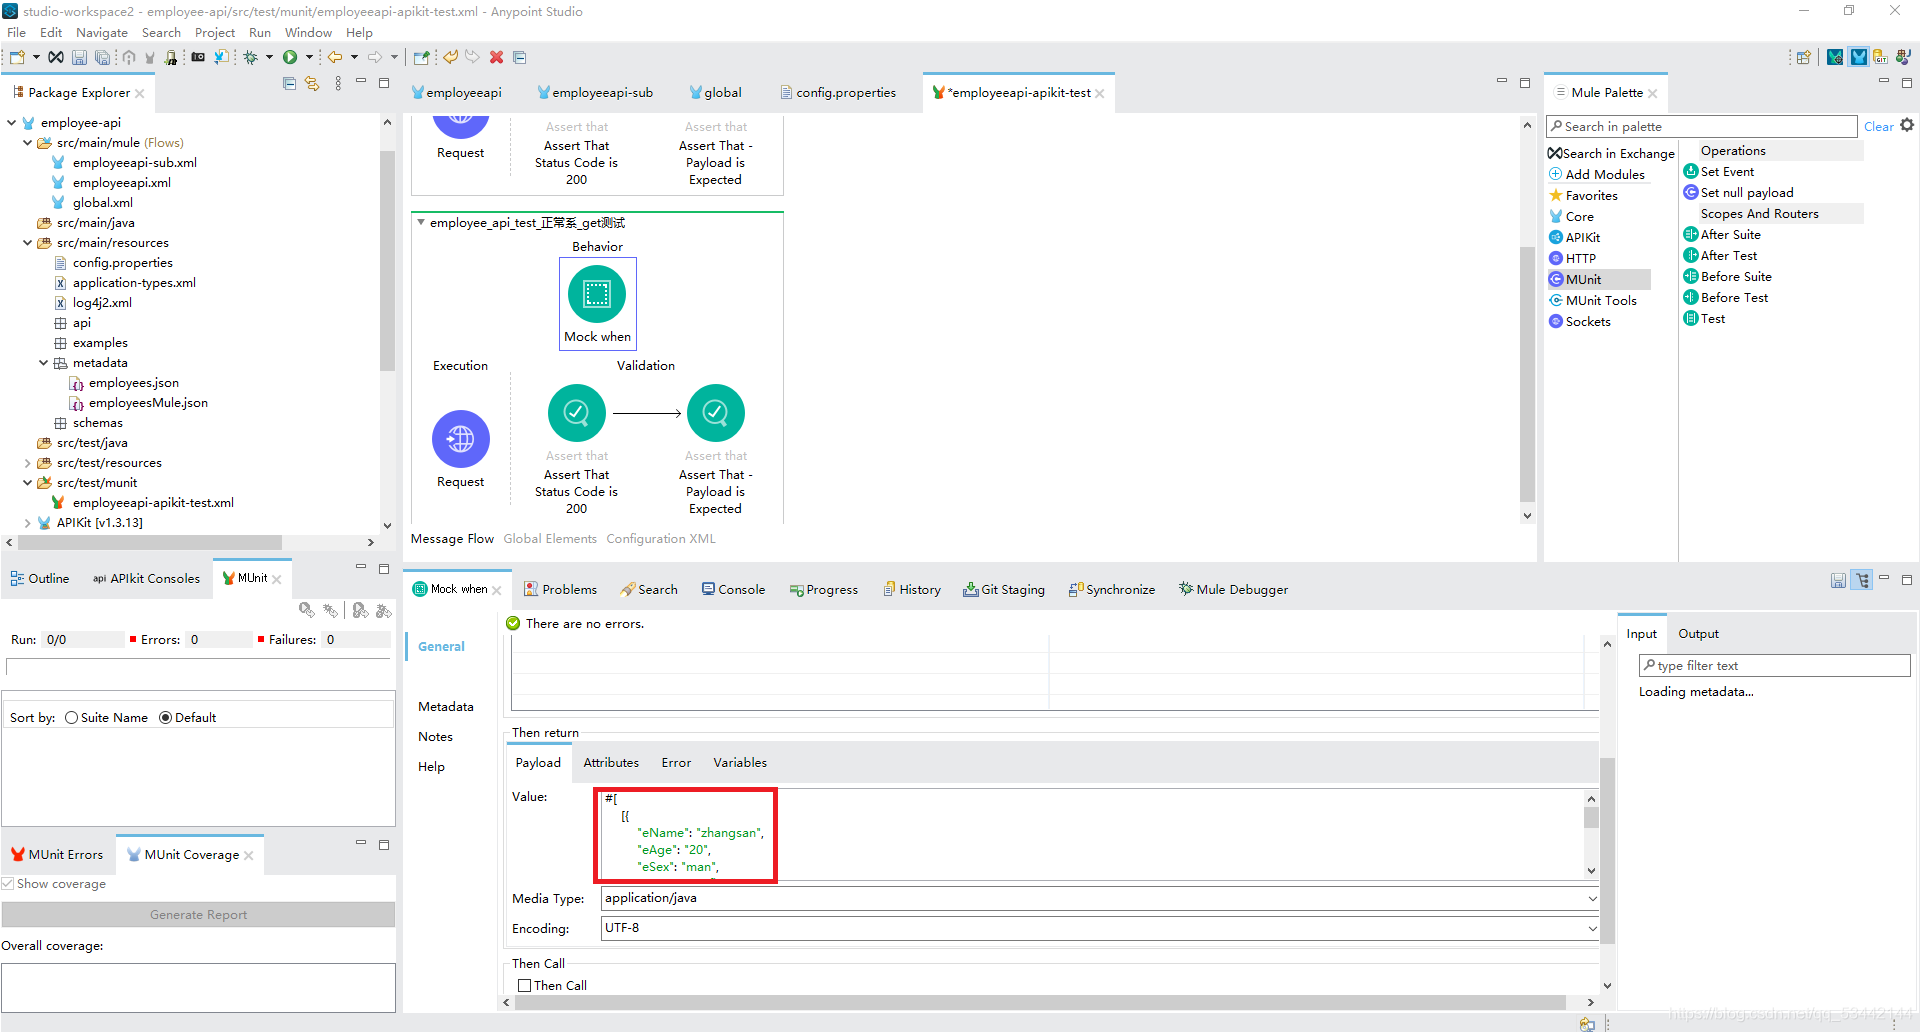Click Add Modules in the palette
The image size is (1922, 1032).
tap(1597, 174)
